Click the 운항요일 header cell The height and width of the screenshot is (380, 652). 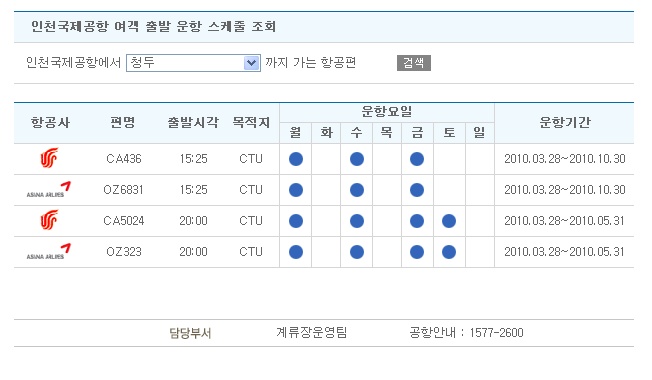point(387,112)
